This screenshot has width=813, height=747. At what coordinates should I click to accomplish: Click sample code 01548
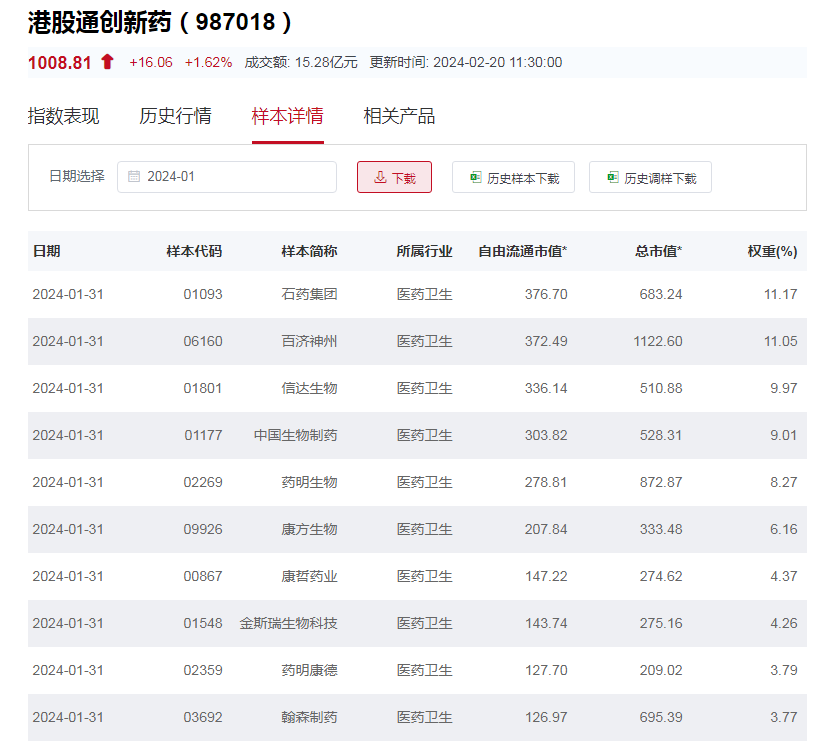pyautogui.click(x=203, y=623)
